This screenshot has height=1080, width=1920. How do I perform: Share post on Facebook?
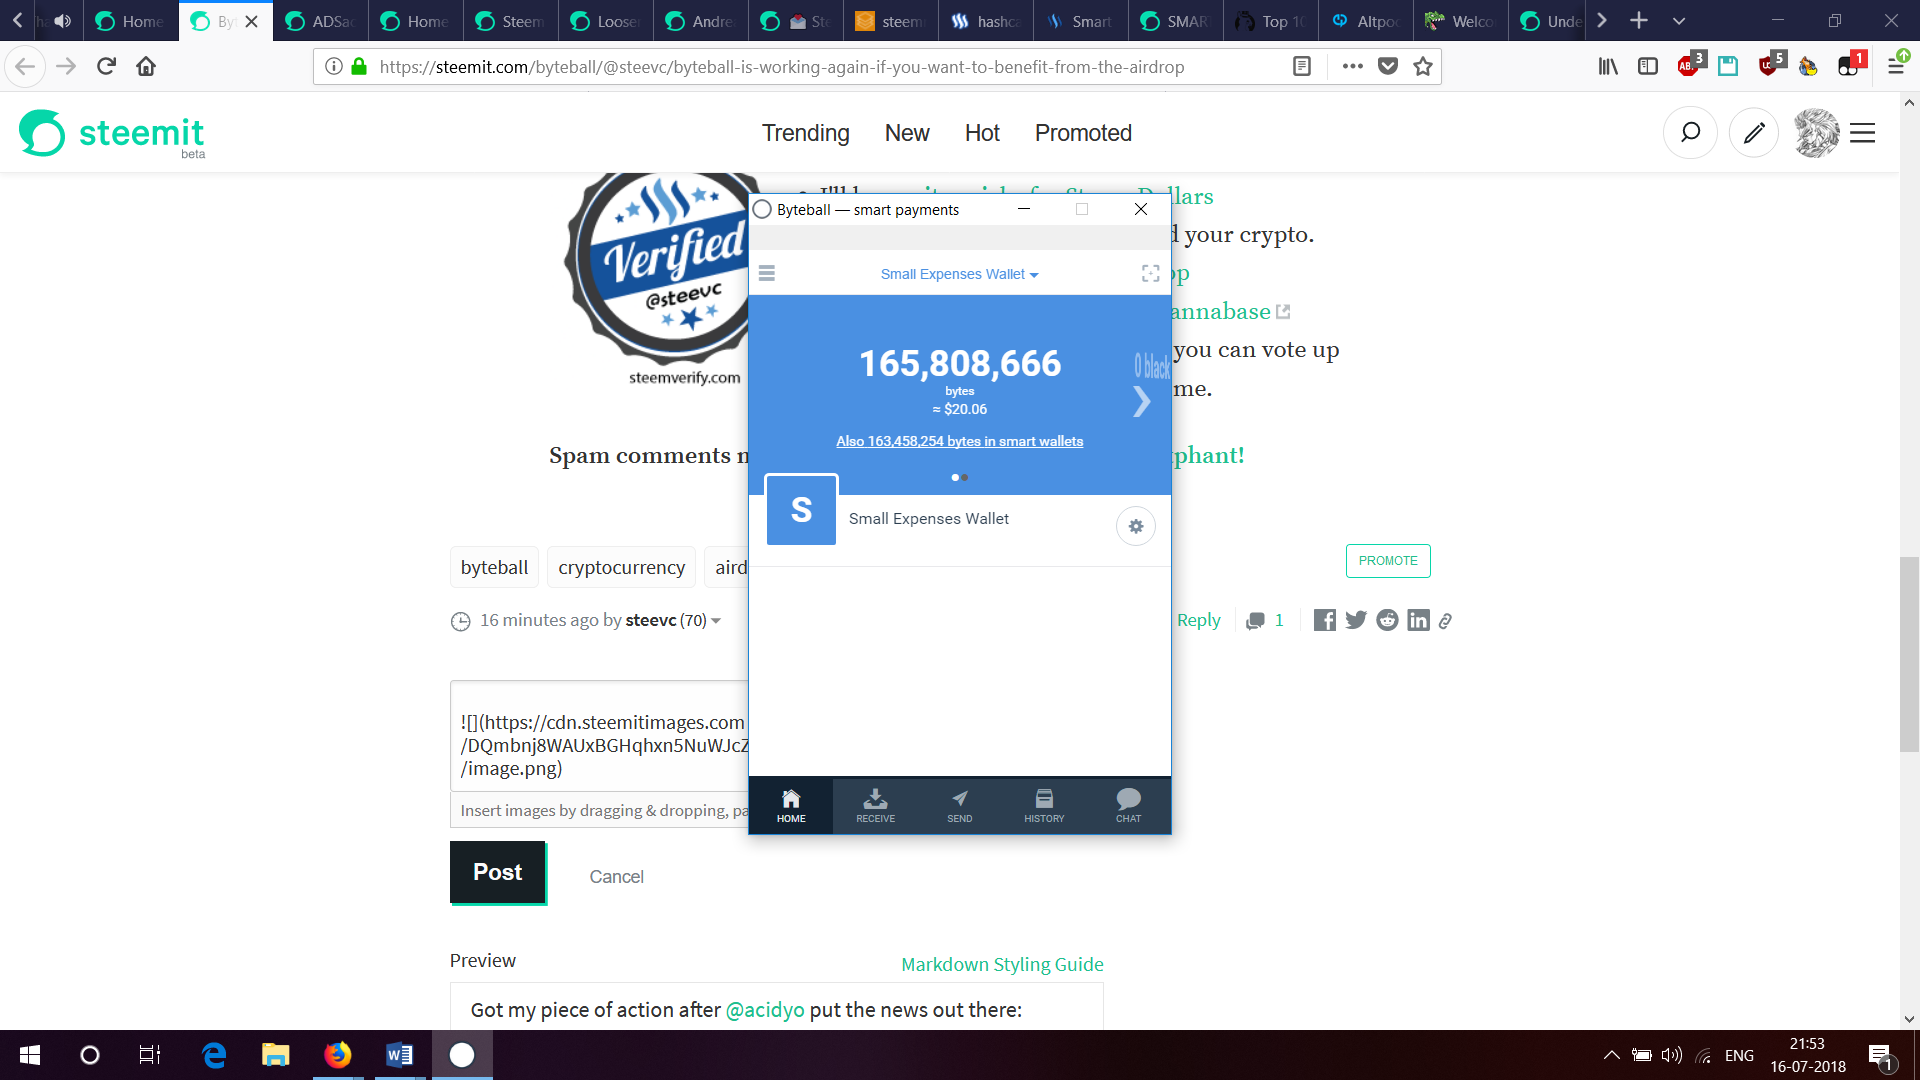(1324, 620)
